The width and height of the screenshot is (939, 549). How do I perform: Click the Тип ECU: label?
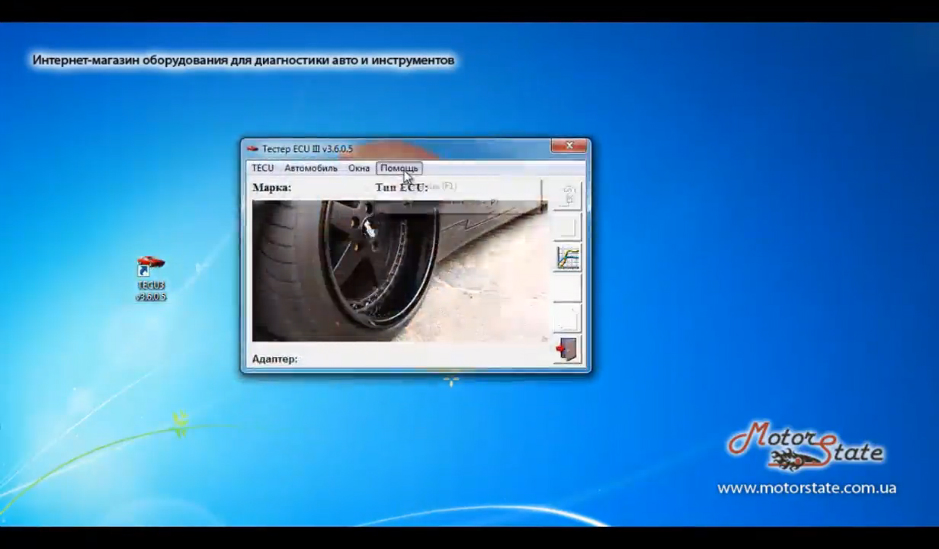tap(402, 187)
